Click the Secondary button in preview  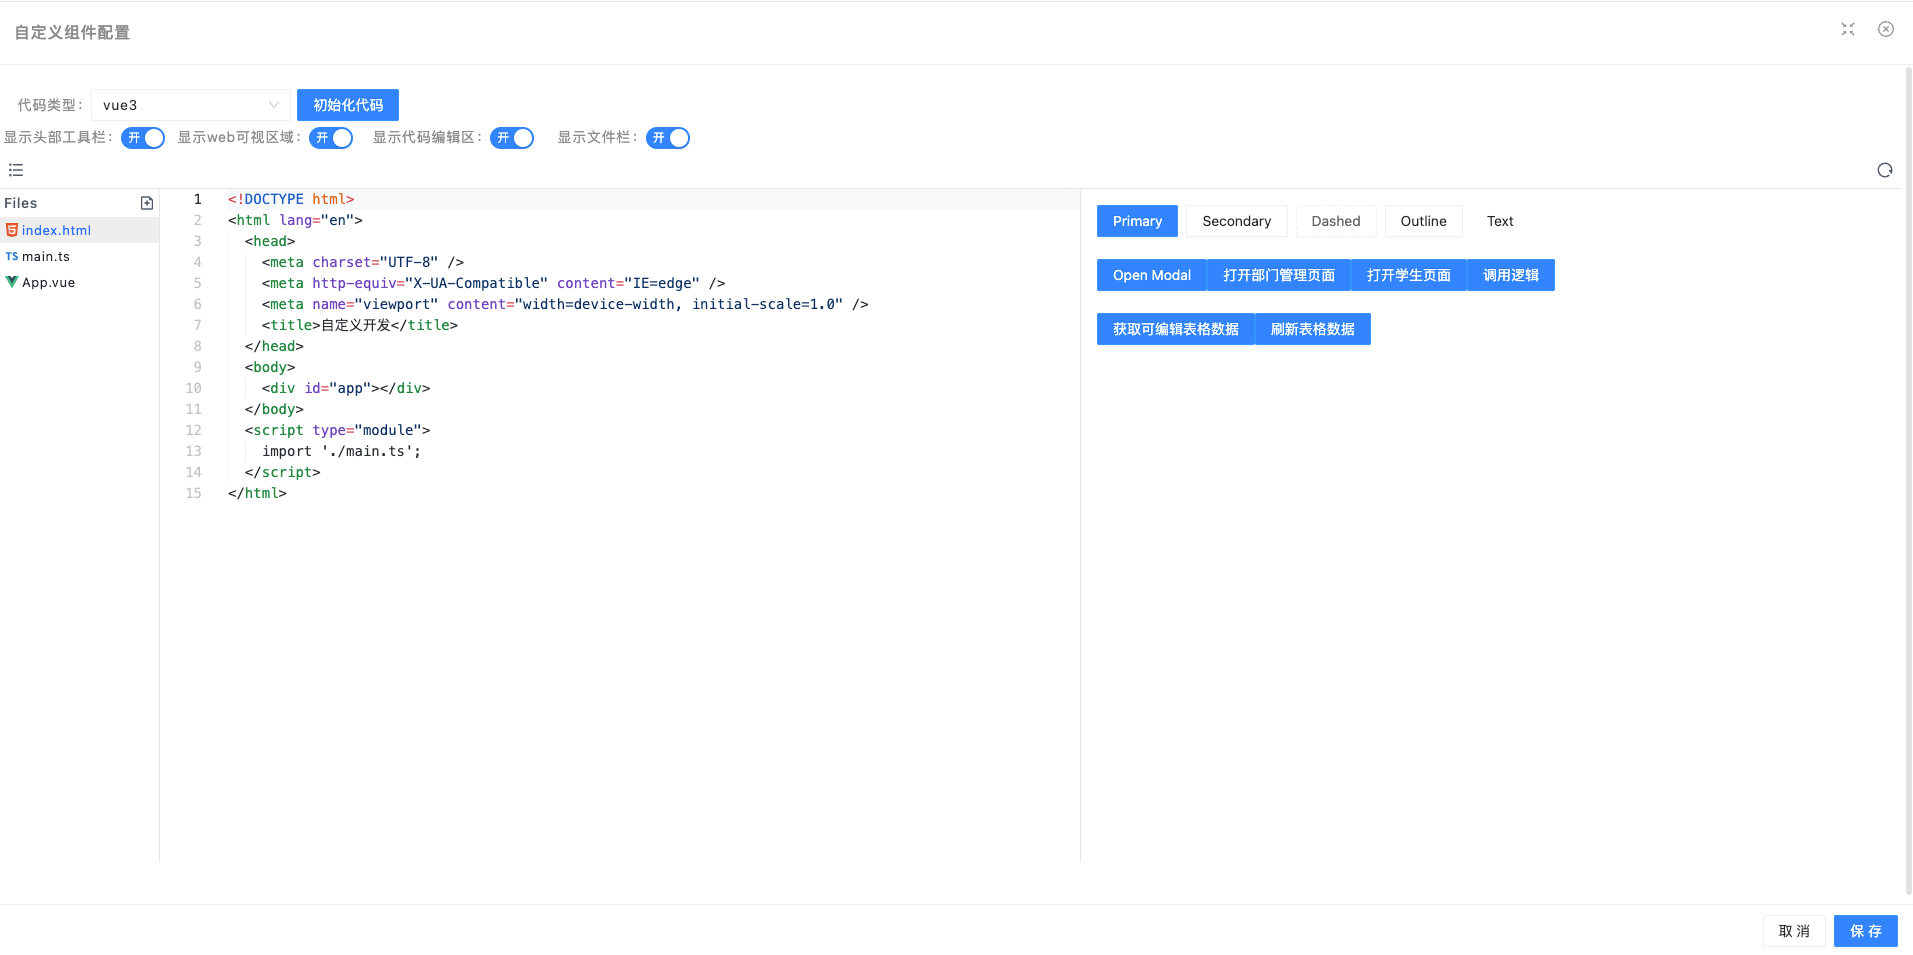[x=1237, y=221]
